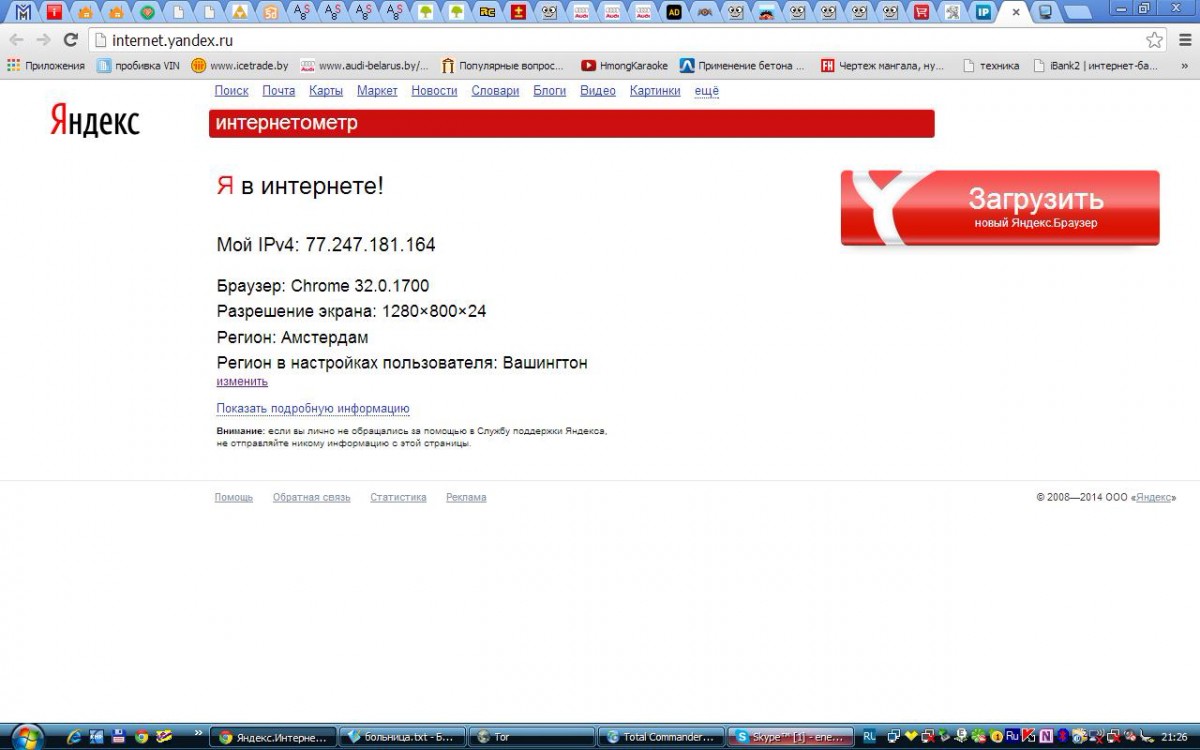Open the Поиск service link
The image size is (1200, 750).
click(x=231, y=90)
